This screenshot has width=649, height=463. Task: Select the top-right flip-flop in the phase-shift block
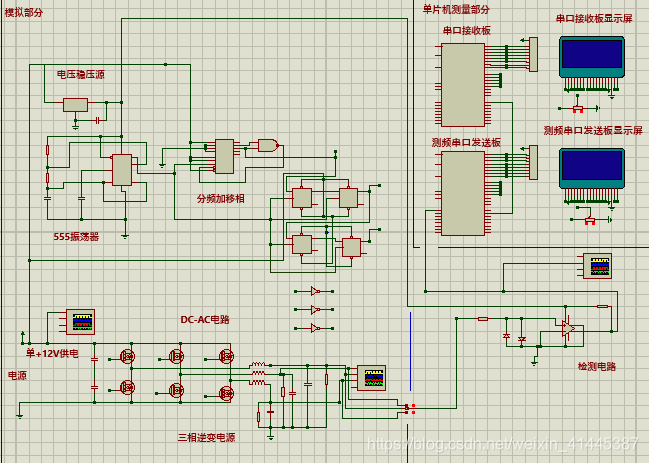pos(349,198)
